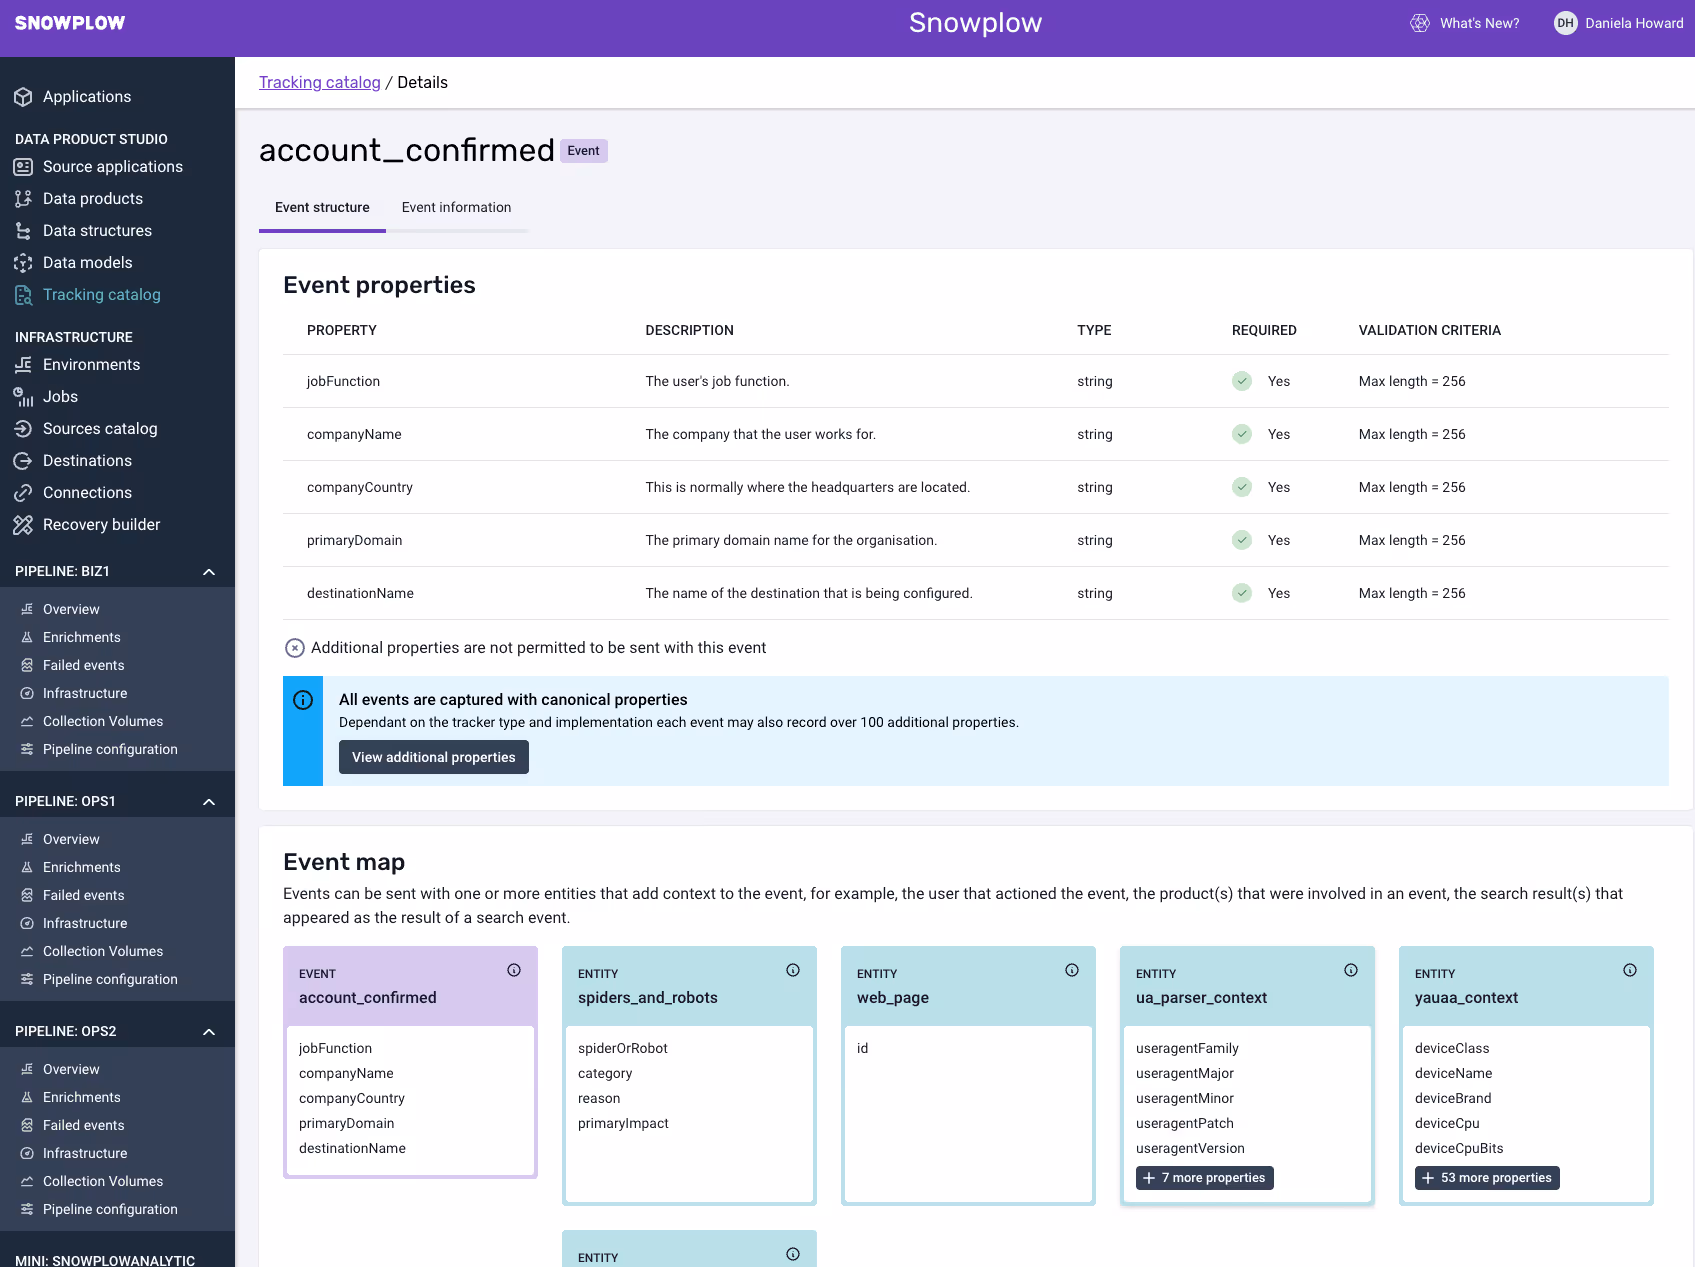The image size is (1695, 1267).
Task: Click the Data models icon
Action: click(x=23, y=263)
